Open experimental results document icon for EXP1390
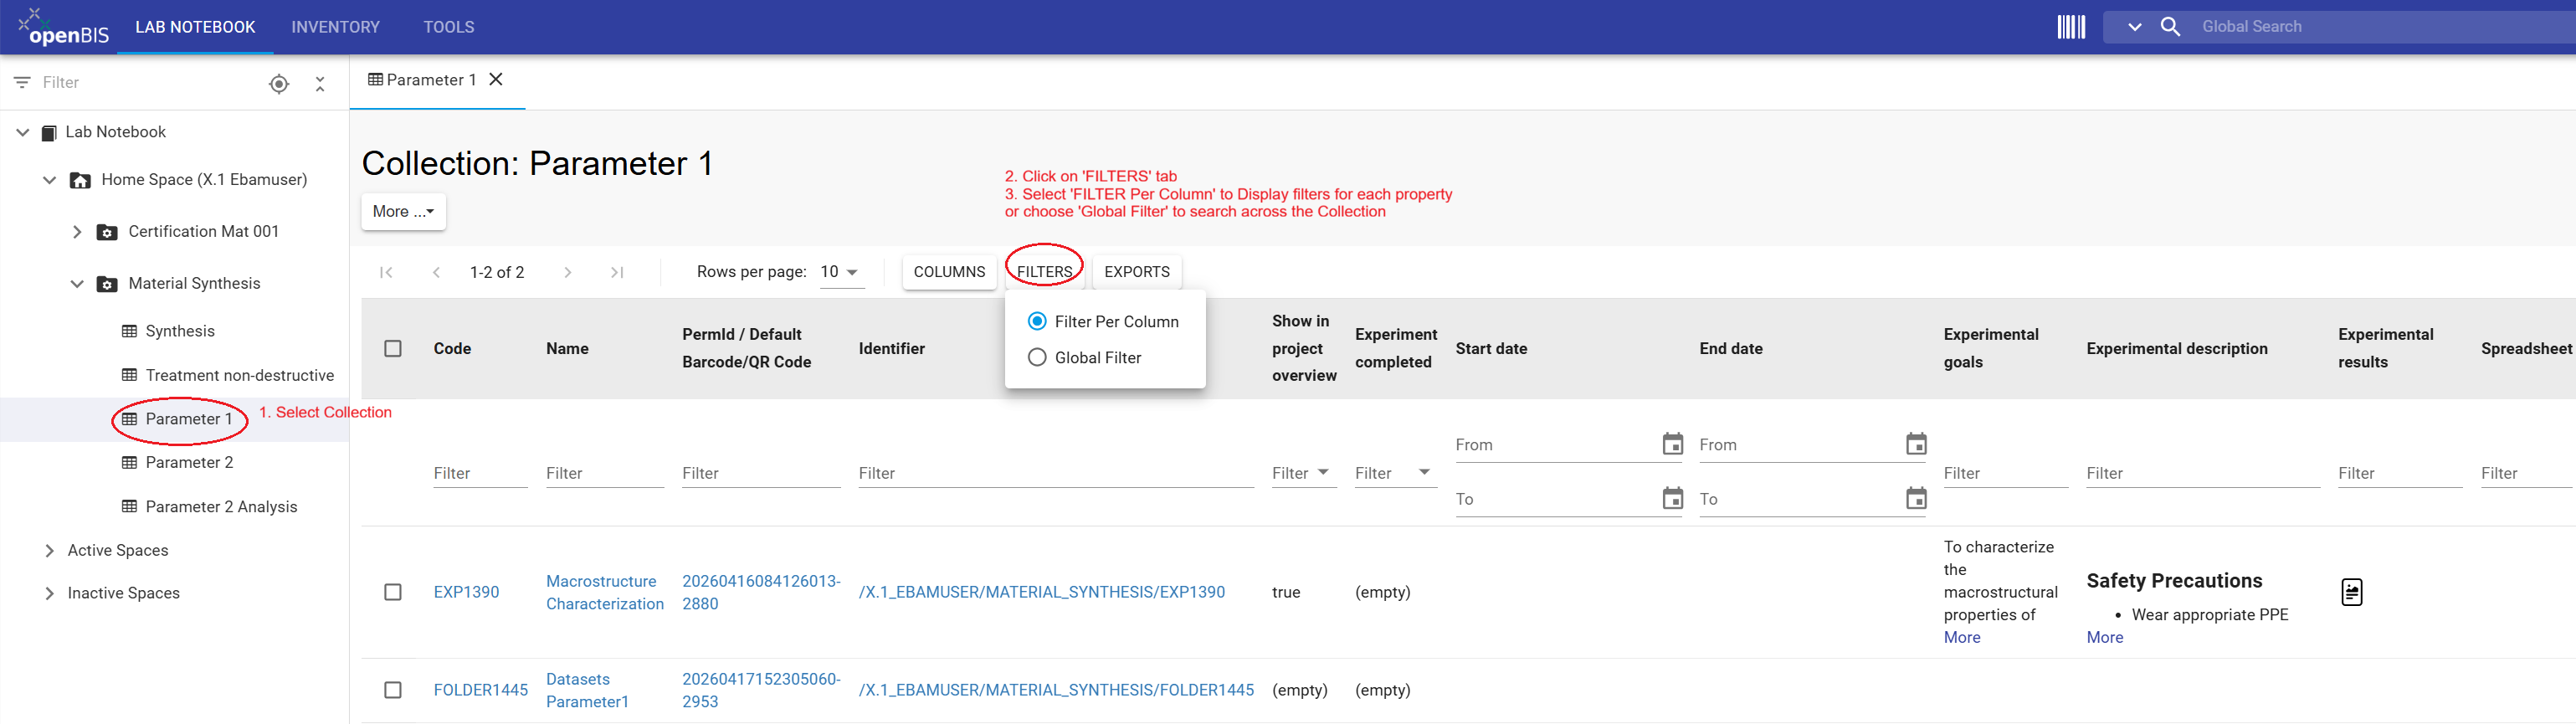This screenshot has width=2576, height=724. tap(2351, 592)
